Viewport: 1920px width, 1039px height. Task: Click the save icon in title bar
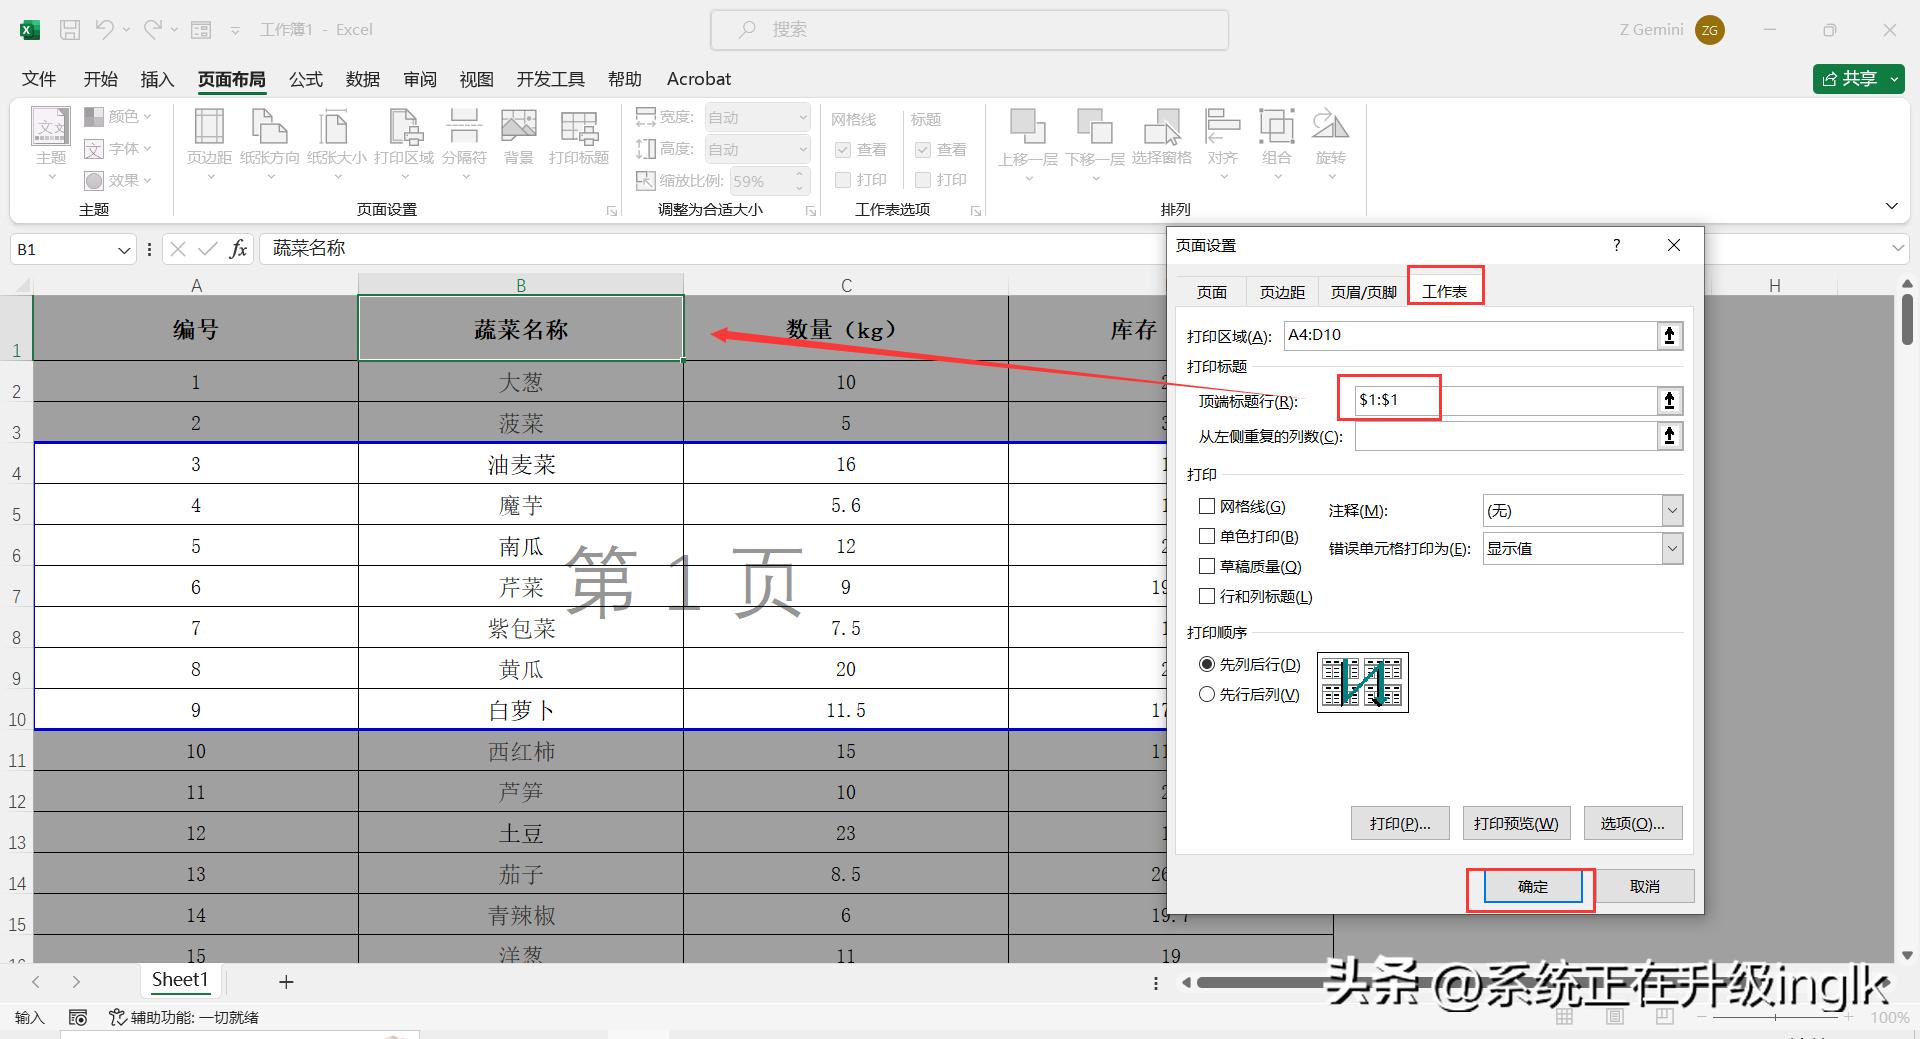[x=70, y=30]
